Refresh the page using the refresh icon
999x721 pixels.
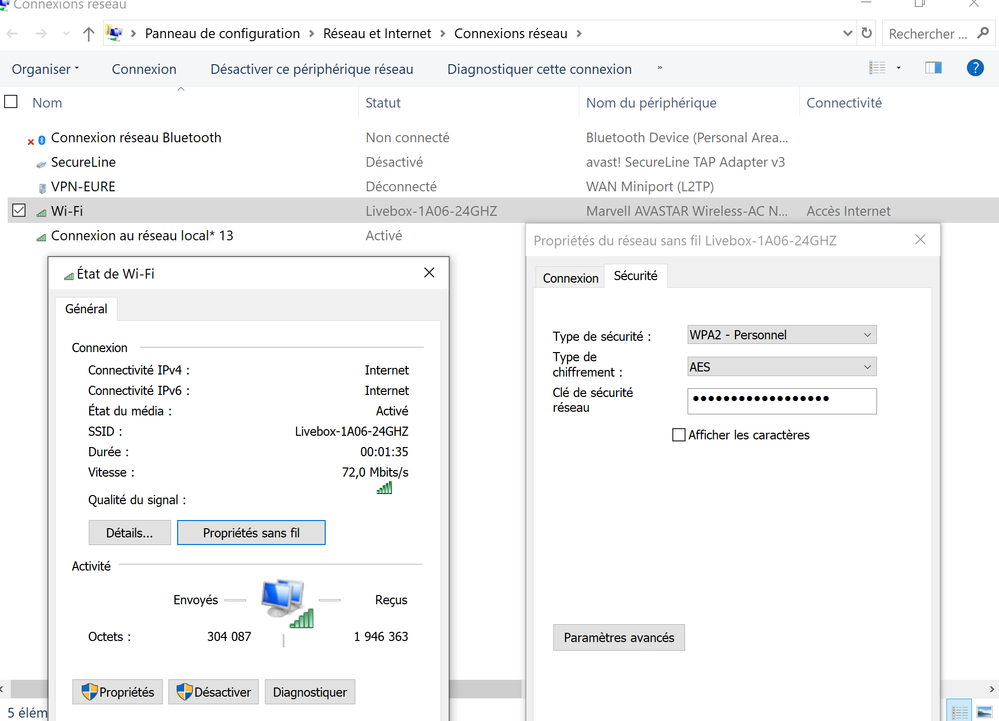866,33
